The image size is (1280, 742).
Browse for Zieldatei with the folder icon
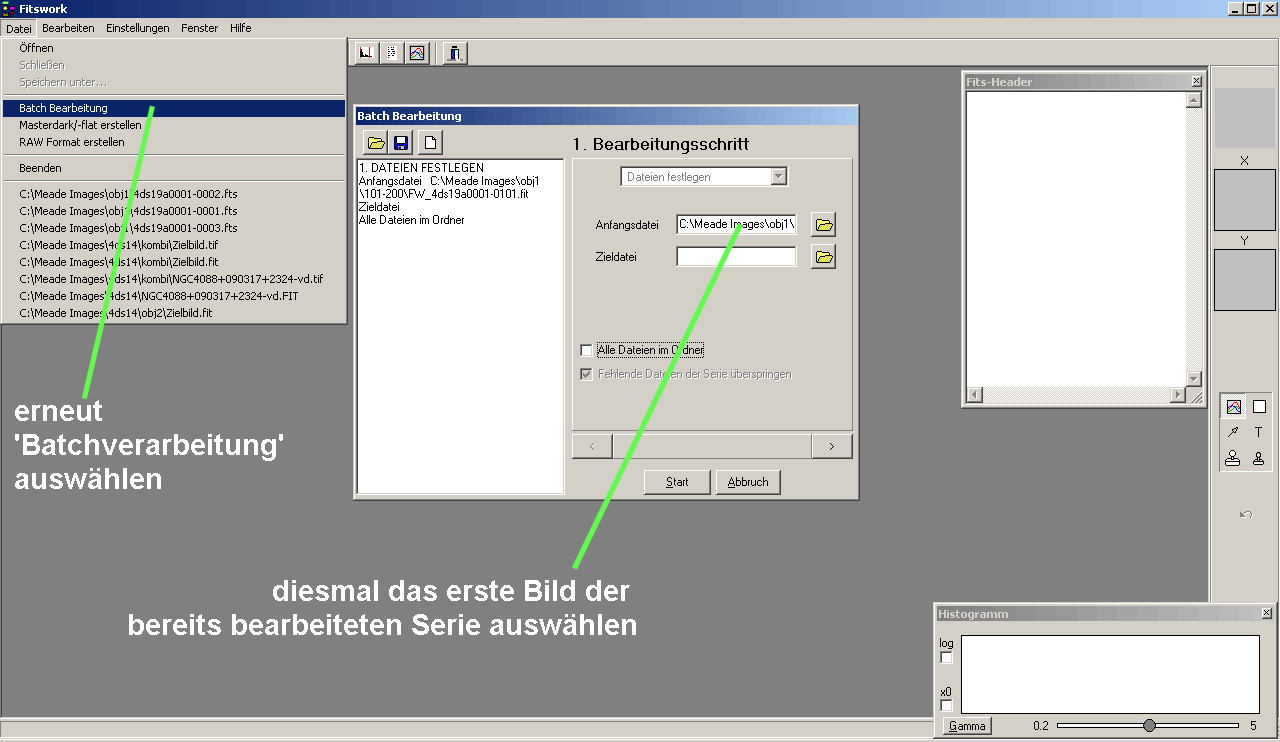point(823,257)
